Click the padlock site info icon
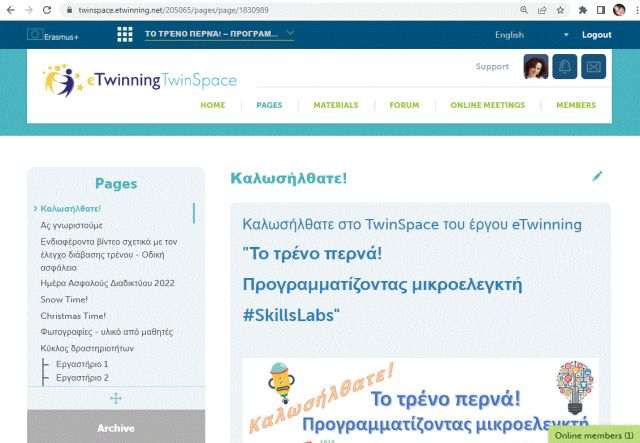This screenshot has height=443, width=640. [69, 10]
